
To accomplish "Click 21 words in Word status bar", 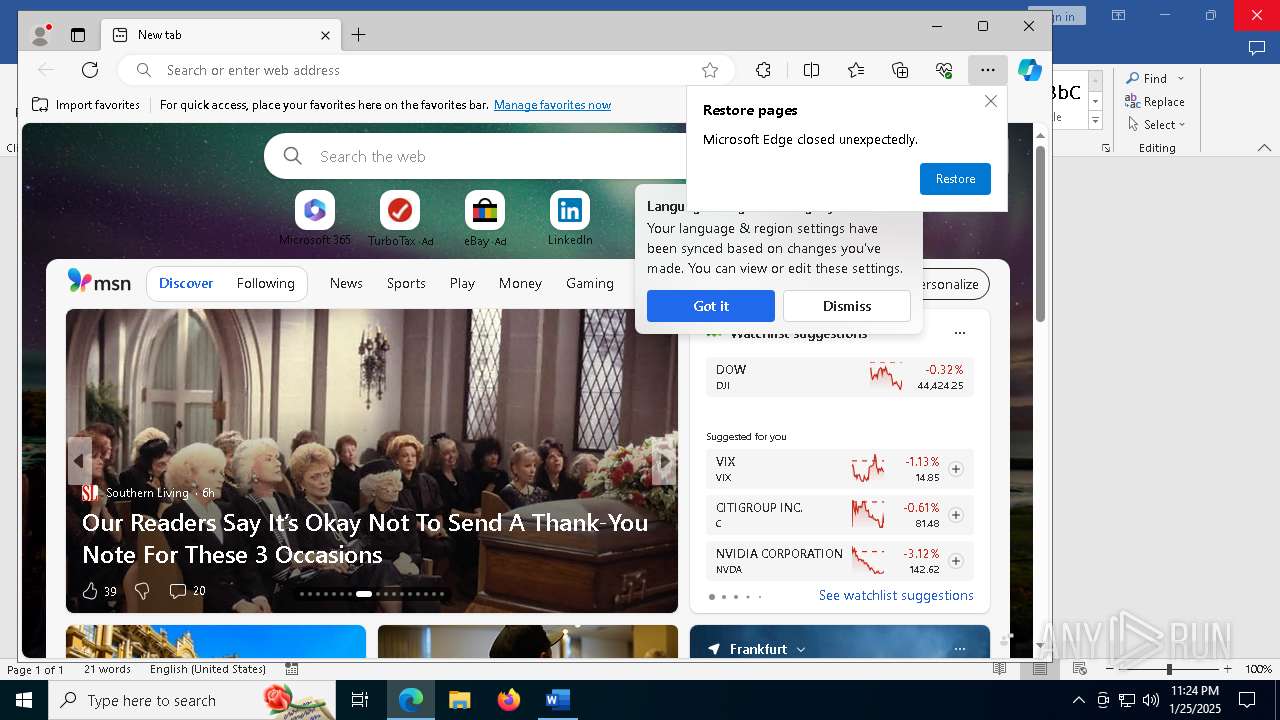I will (107, 669).
